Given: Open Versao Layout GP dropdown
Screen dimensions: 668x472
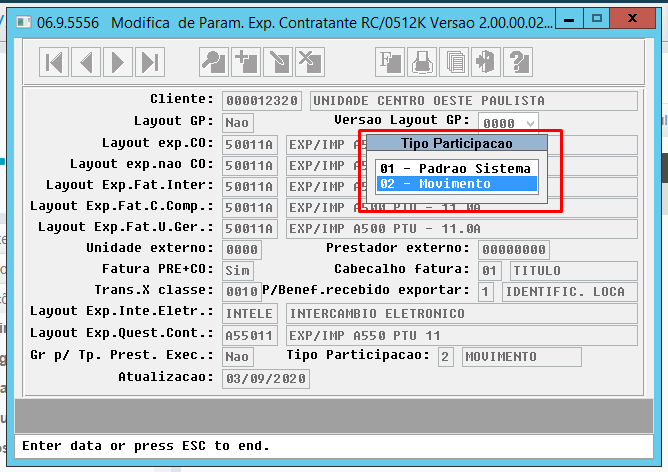Looking at the screenshot, I should 530,124.
